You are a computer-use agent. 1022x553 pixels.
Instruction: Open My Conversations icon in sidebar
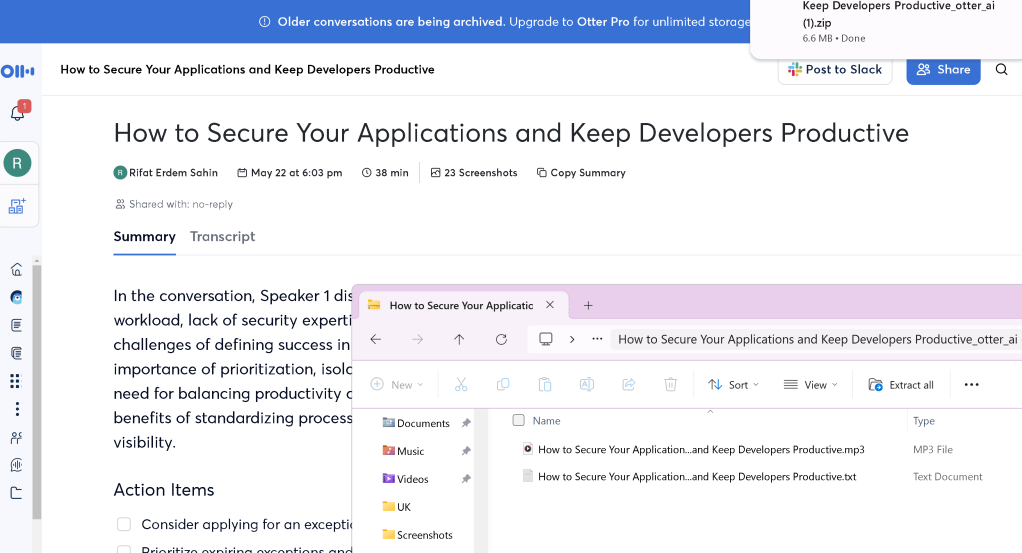(x=17, y=325)
